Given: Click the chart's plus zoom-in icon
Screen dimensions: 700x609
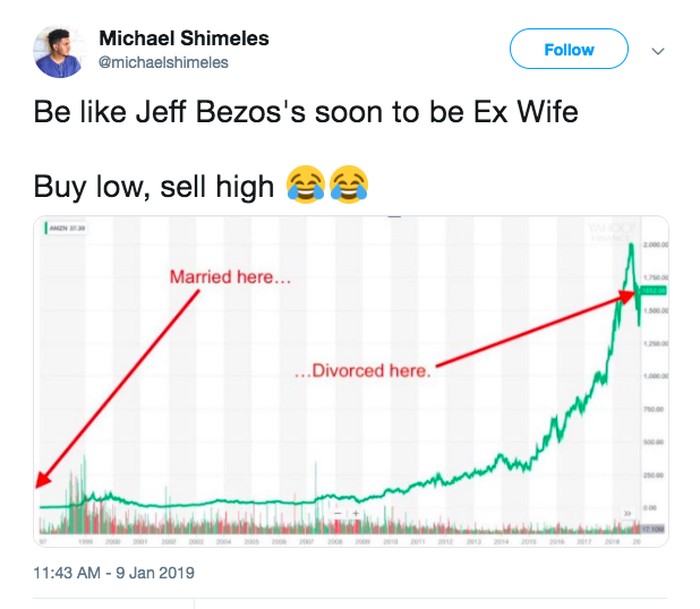Looking at the screenshot, I should 355,514.
